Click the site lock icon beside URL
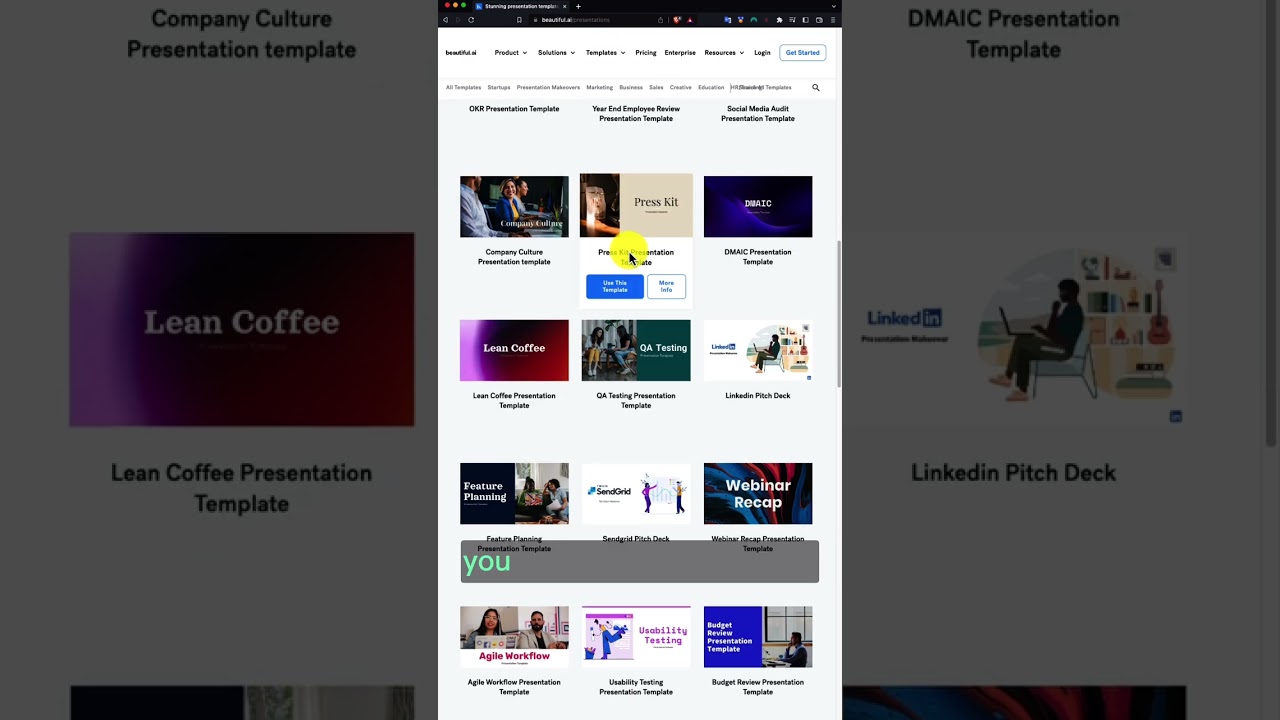Viewport: 1280px width, 720px height. click(x=535, y=20)
